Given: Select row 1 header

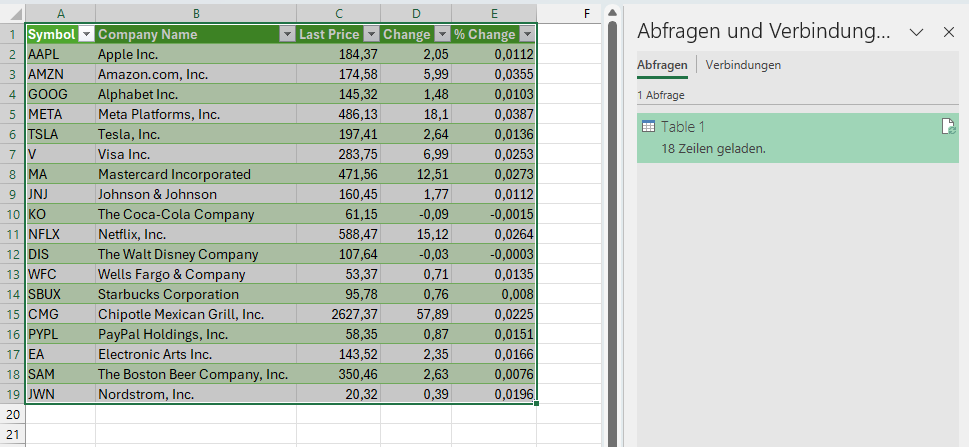Looking at the screenshot, I should pyautogui.click(x=12, y=35).
